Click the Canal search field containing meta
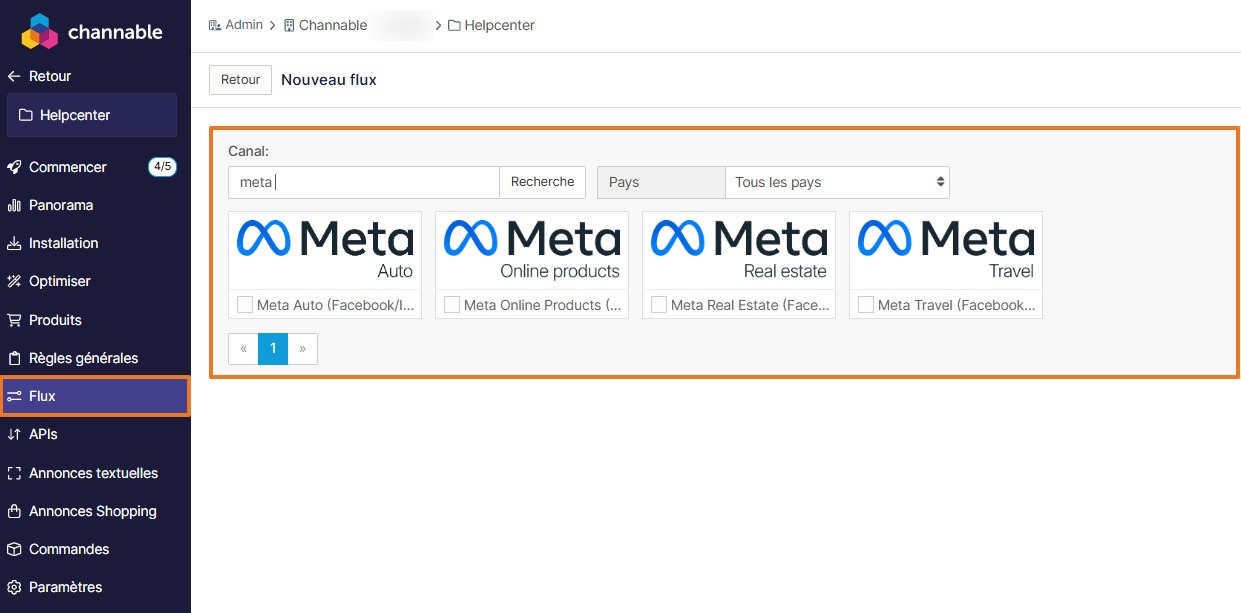This screenshot has width=1241, height=613. pyautogui.click(x=364, y=182)
